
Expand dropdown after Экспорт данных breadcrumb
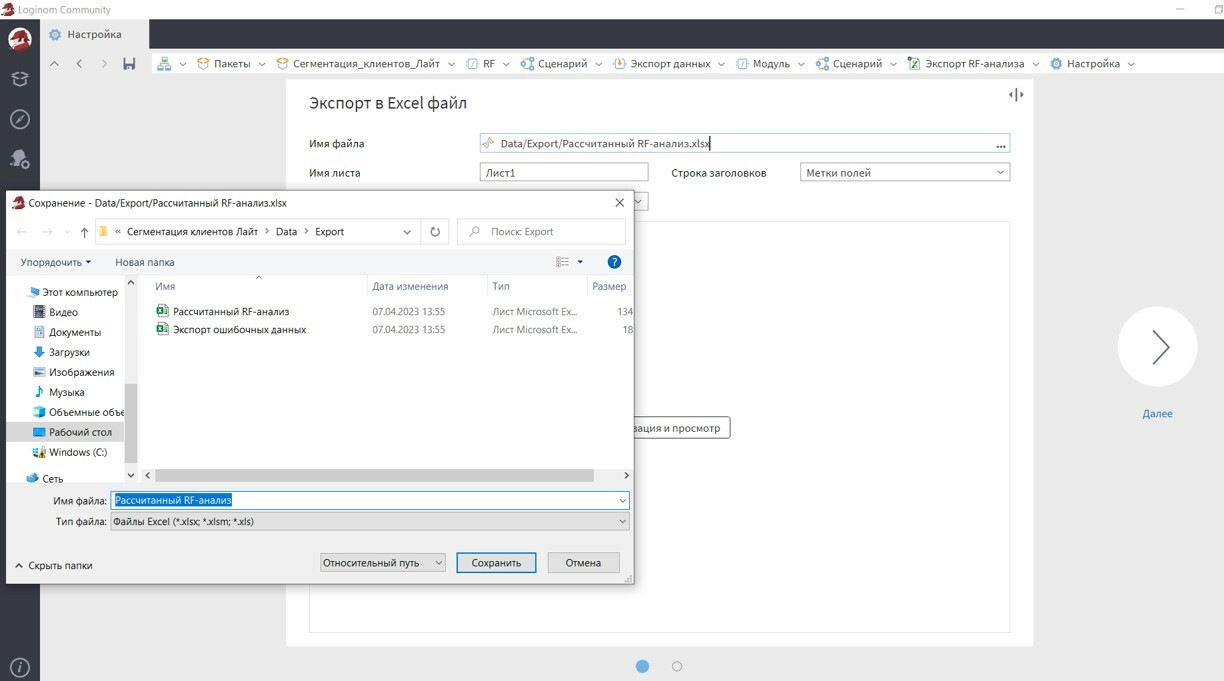[722, 63]
